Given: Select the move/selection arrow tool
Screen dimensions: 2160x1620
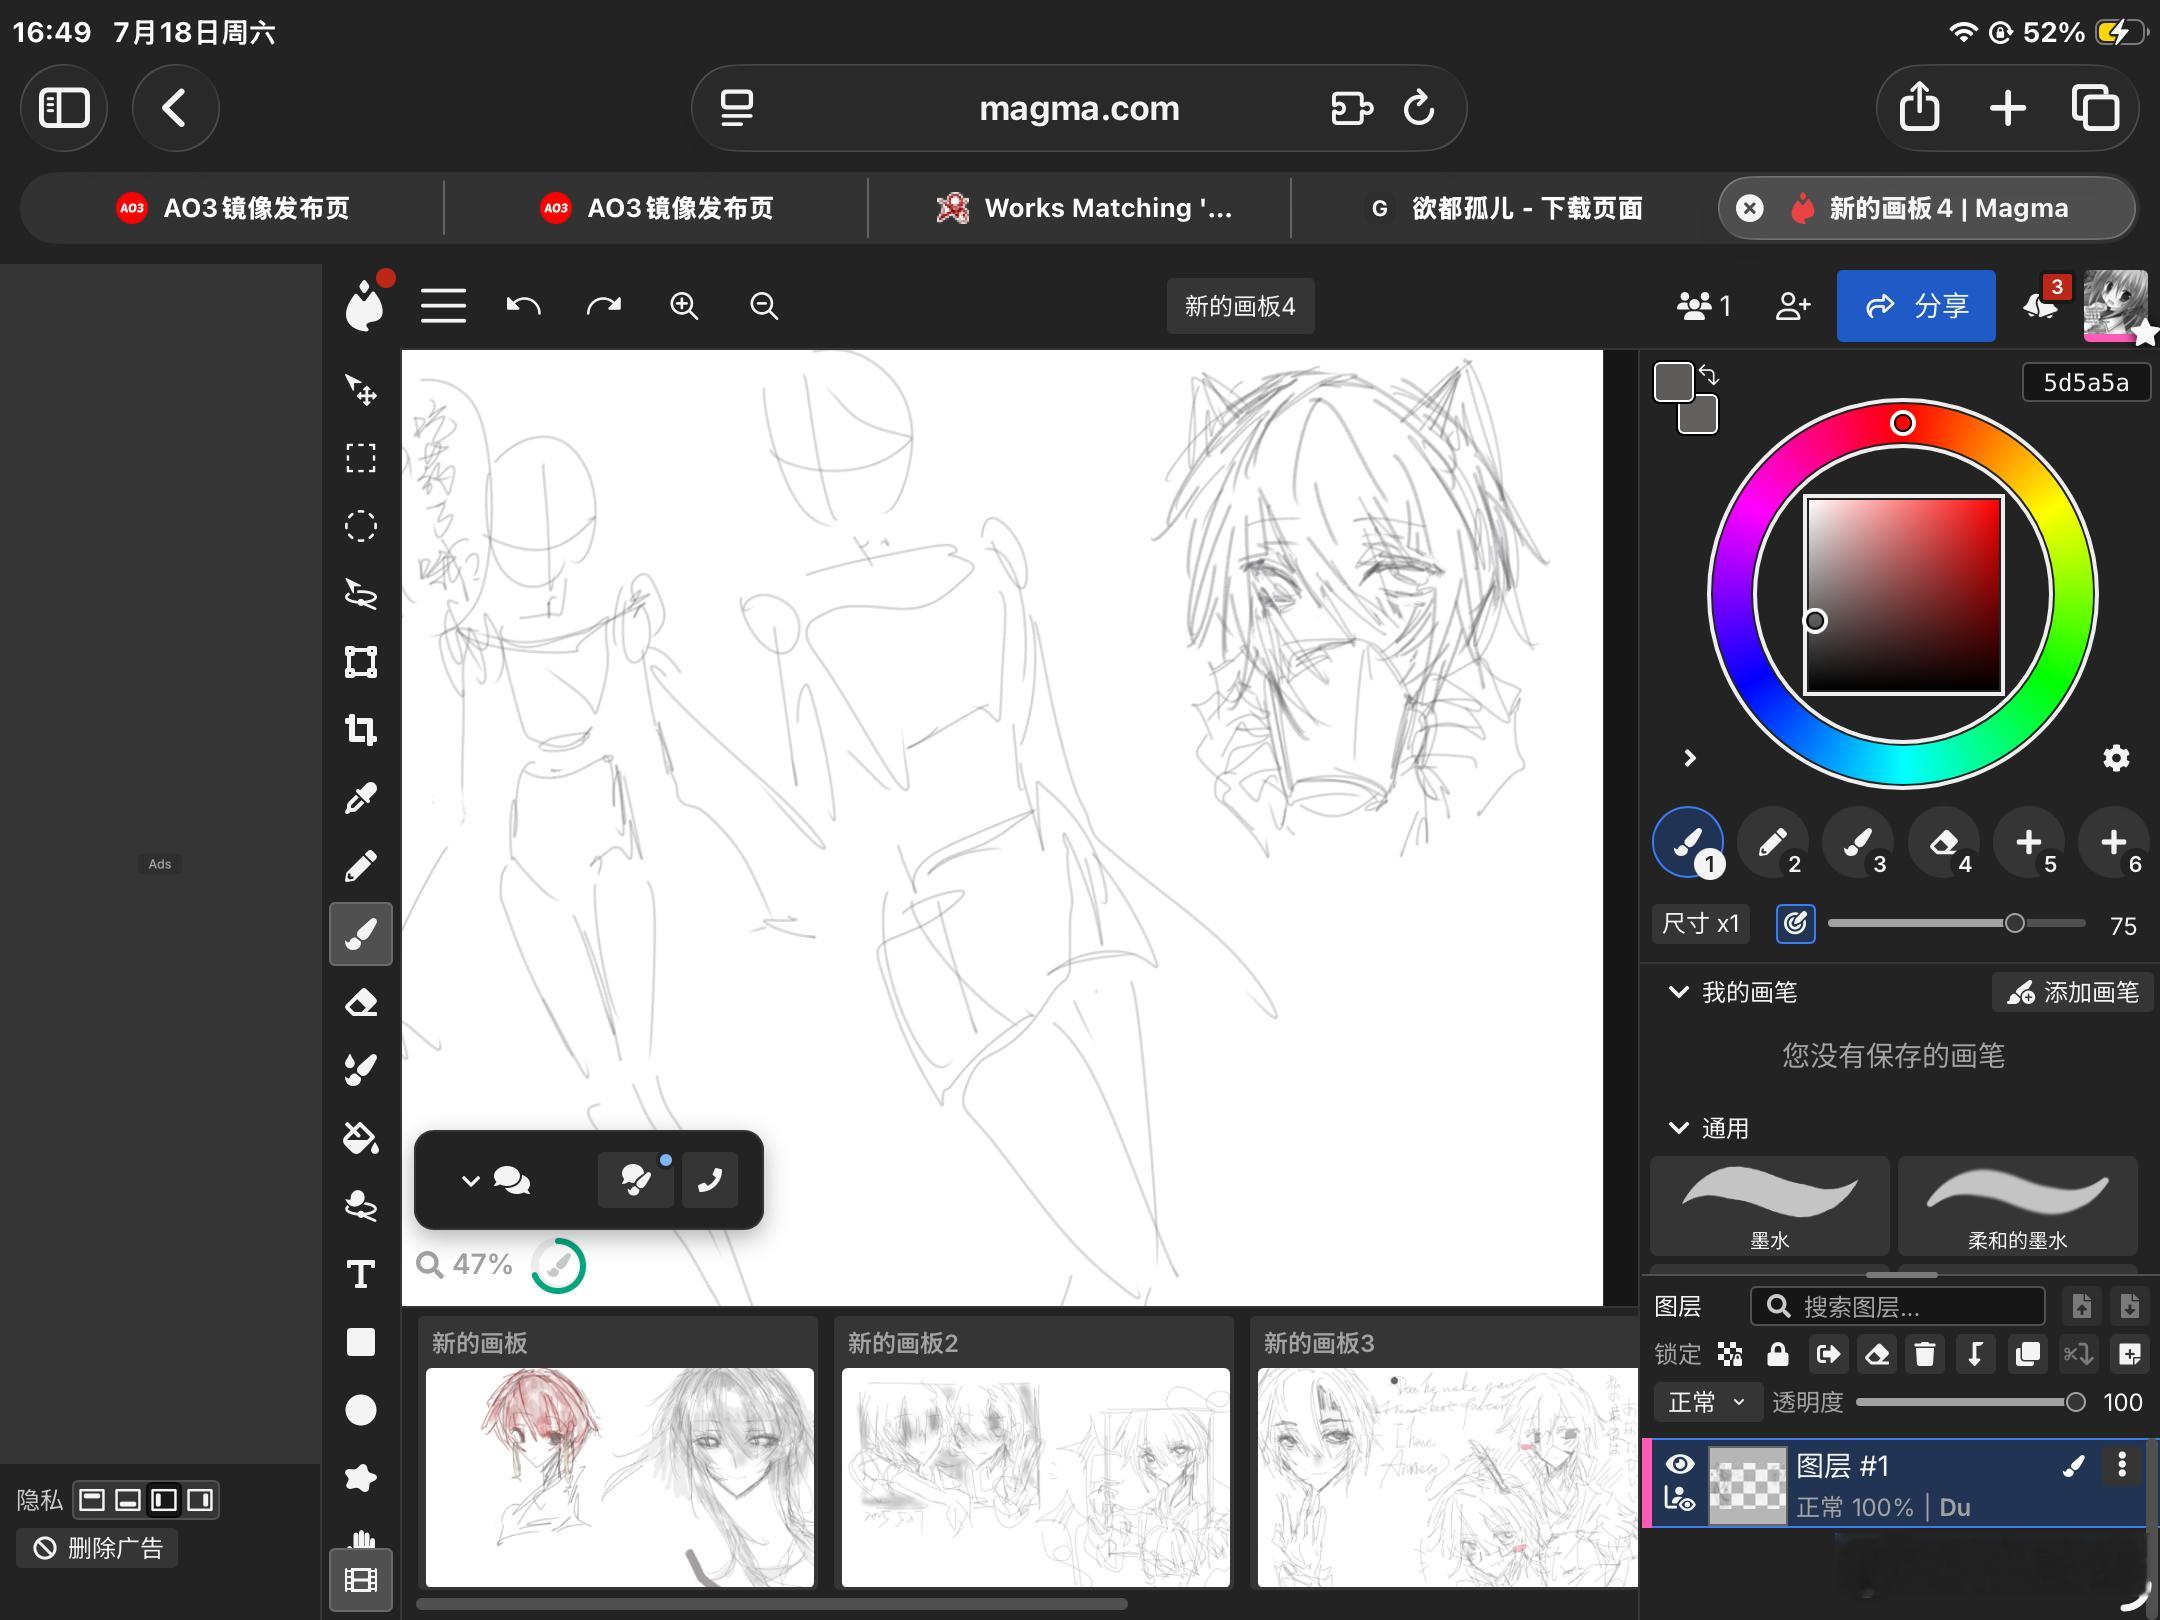Looking at the screenshot, I should tap(361, 390).
